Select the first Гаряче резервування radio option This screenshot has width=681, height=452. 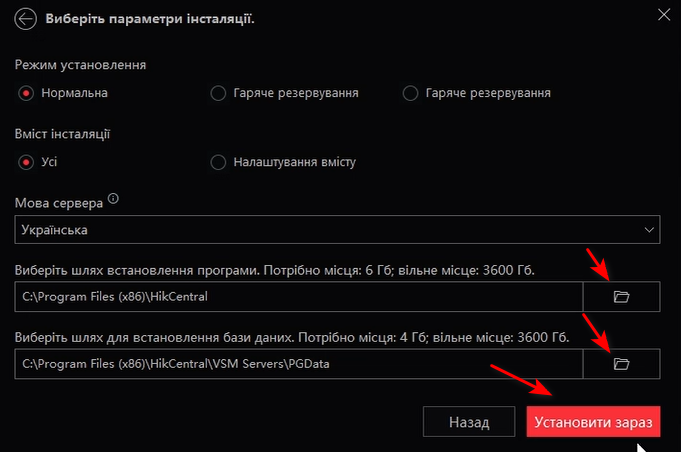click(x=218, y=93)
